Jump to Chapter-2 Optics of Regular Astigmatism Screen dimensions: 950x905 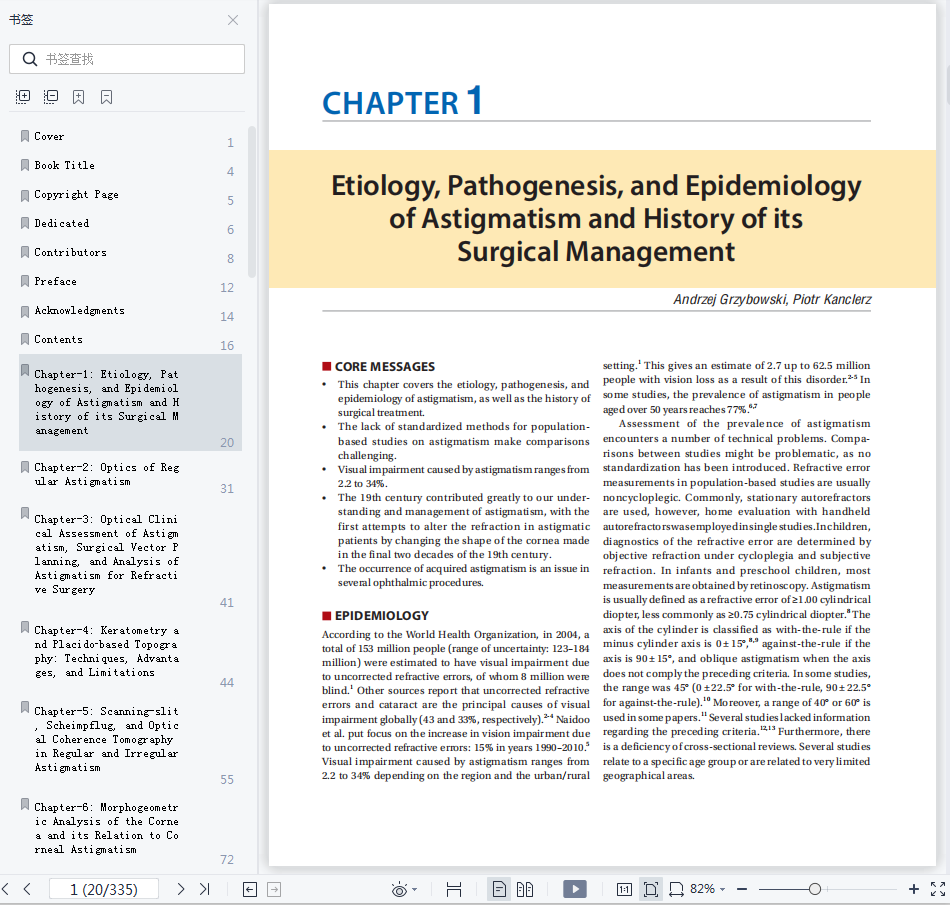point(107,474)
